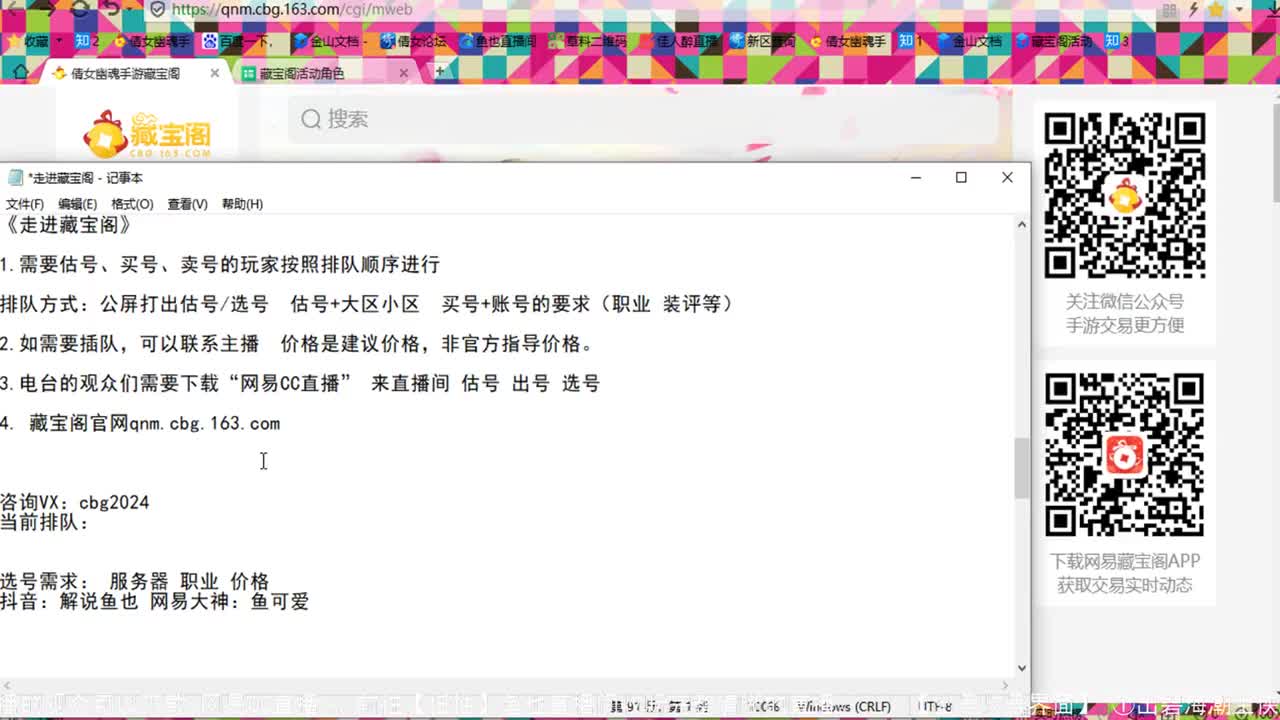The width and height of the screenshot is (1280, 720).
Task: Click Notepad scrollbar down arrow
Action: (x=1021, y=667)
